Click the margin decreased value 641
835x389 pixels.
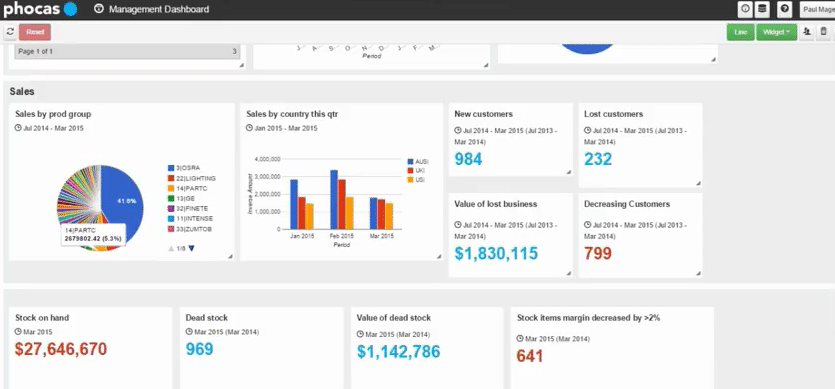click(530, 356)
